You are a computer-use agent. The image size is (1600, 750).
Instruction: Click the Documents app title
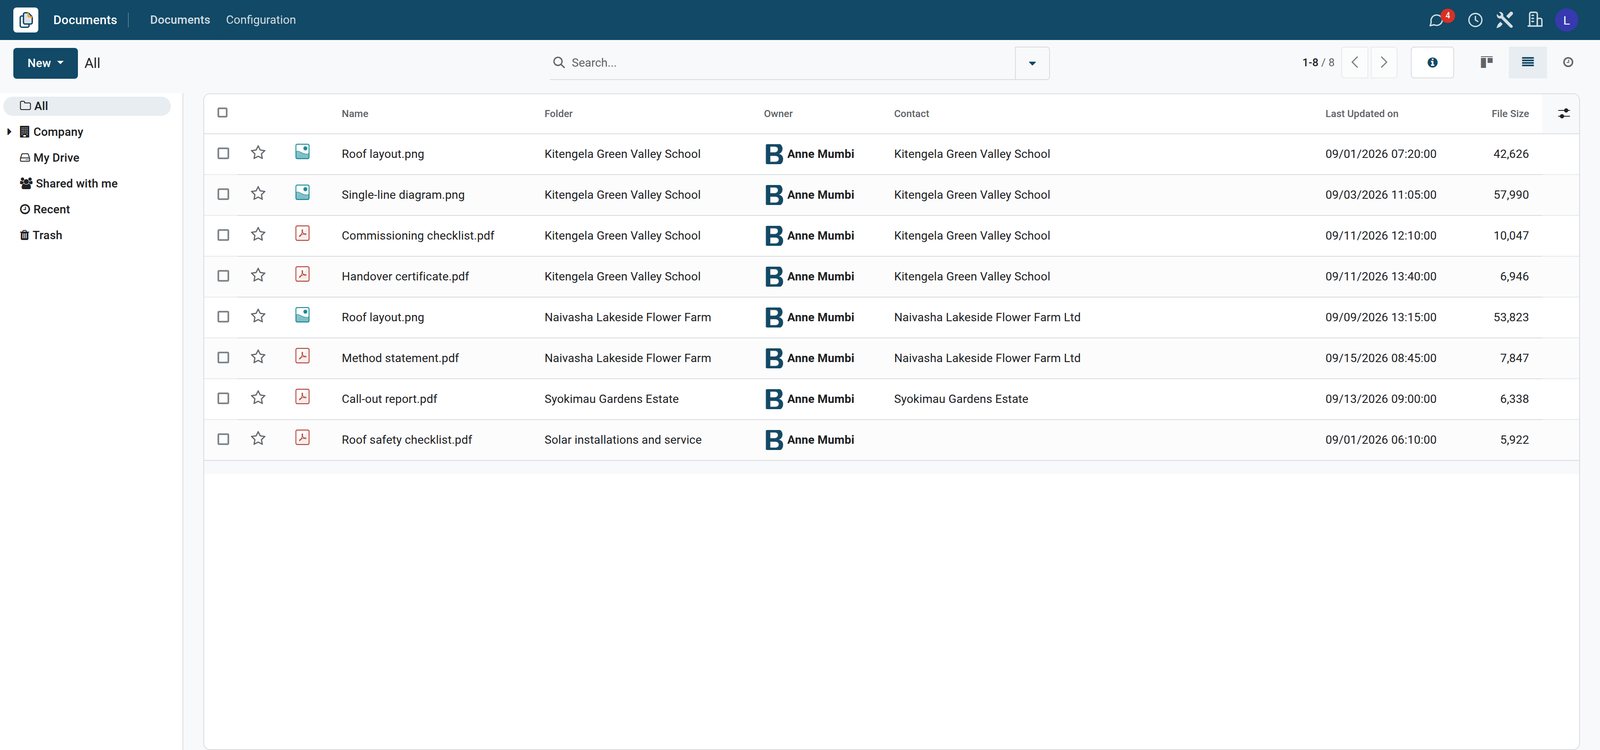tap(85, 20)
